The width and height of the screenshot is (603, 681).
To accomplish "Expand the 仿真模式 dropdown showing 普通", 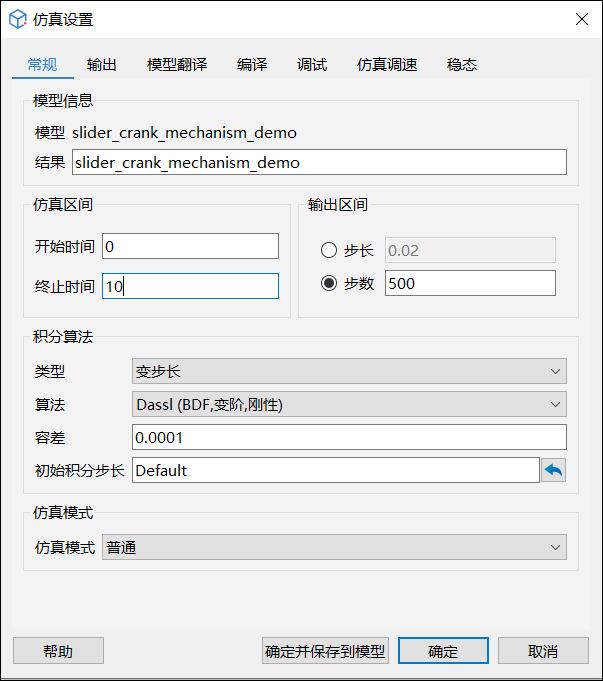I will point(334,547).
